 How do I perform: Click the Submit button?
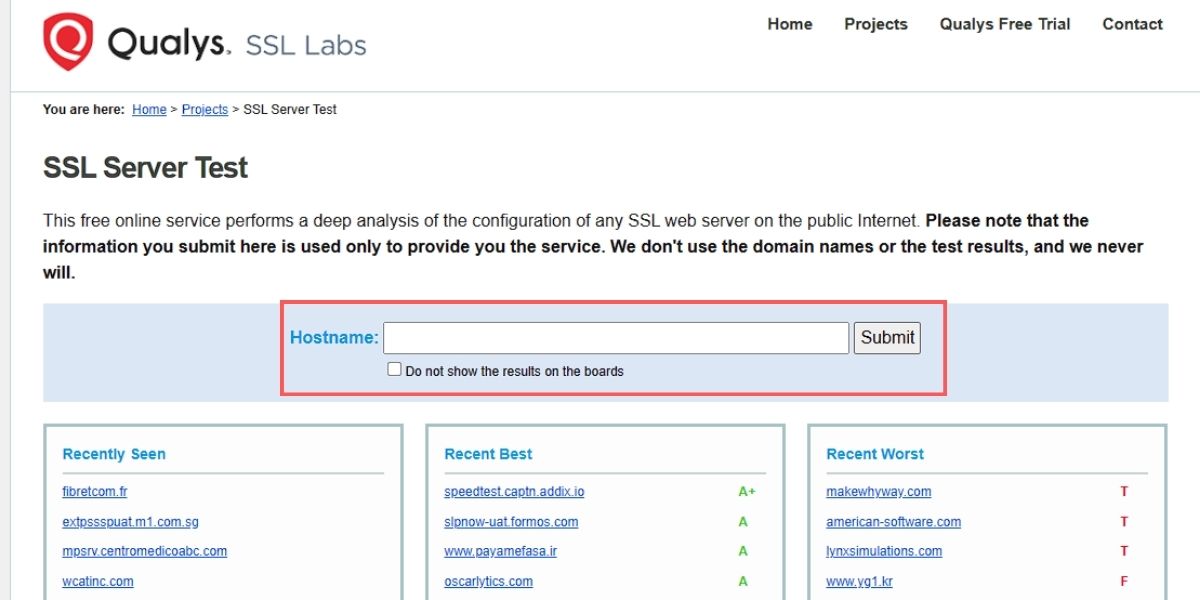click(887, 338)
